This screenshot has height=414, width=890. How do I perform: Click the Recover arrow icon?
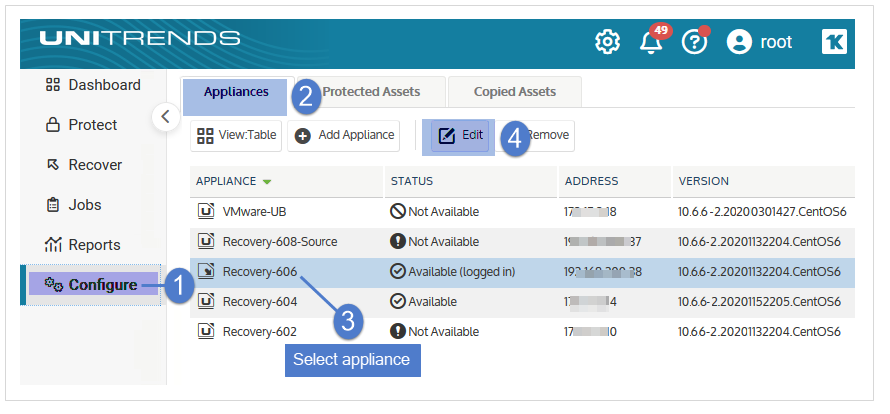(53, 165)
